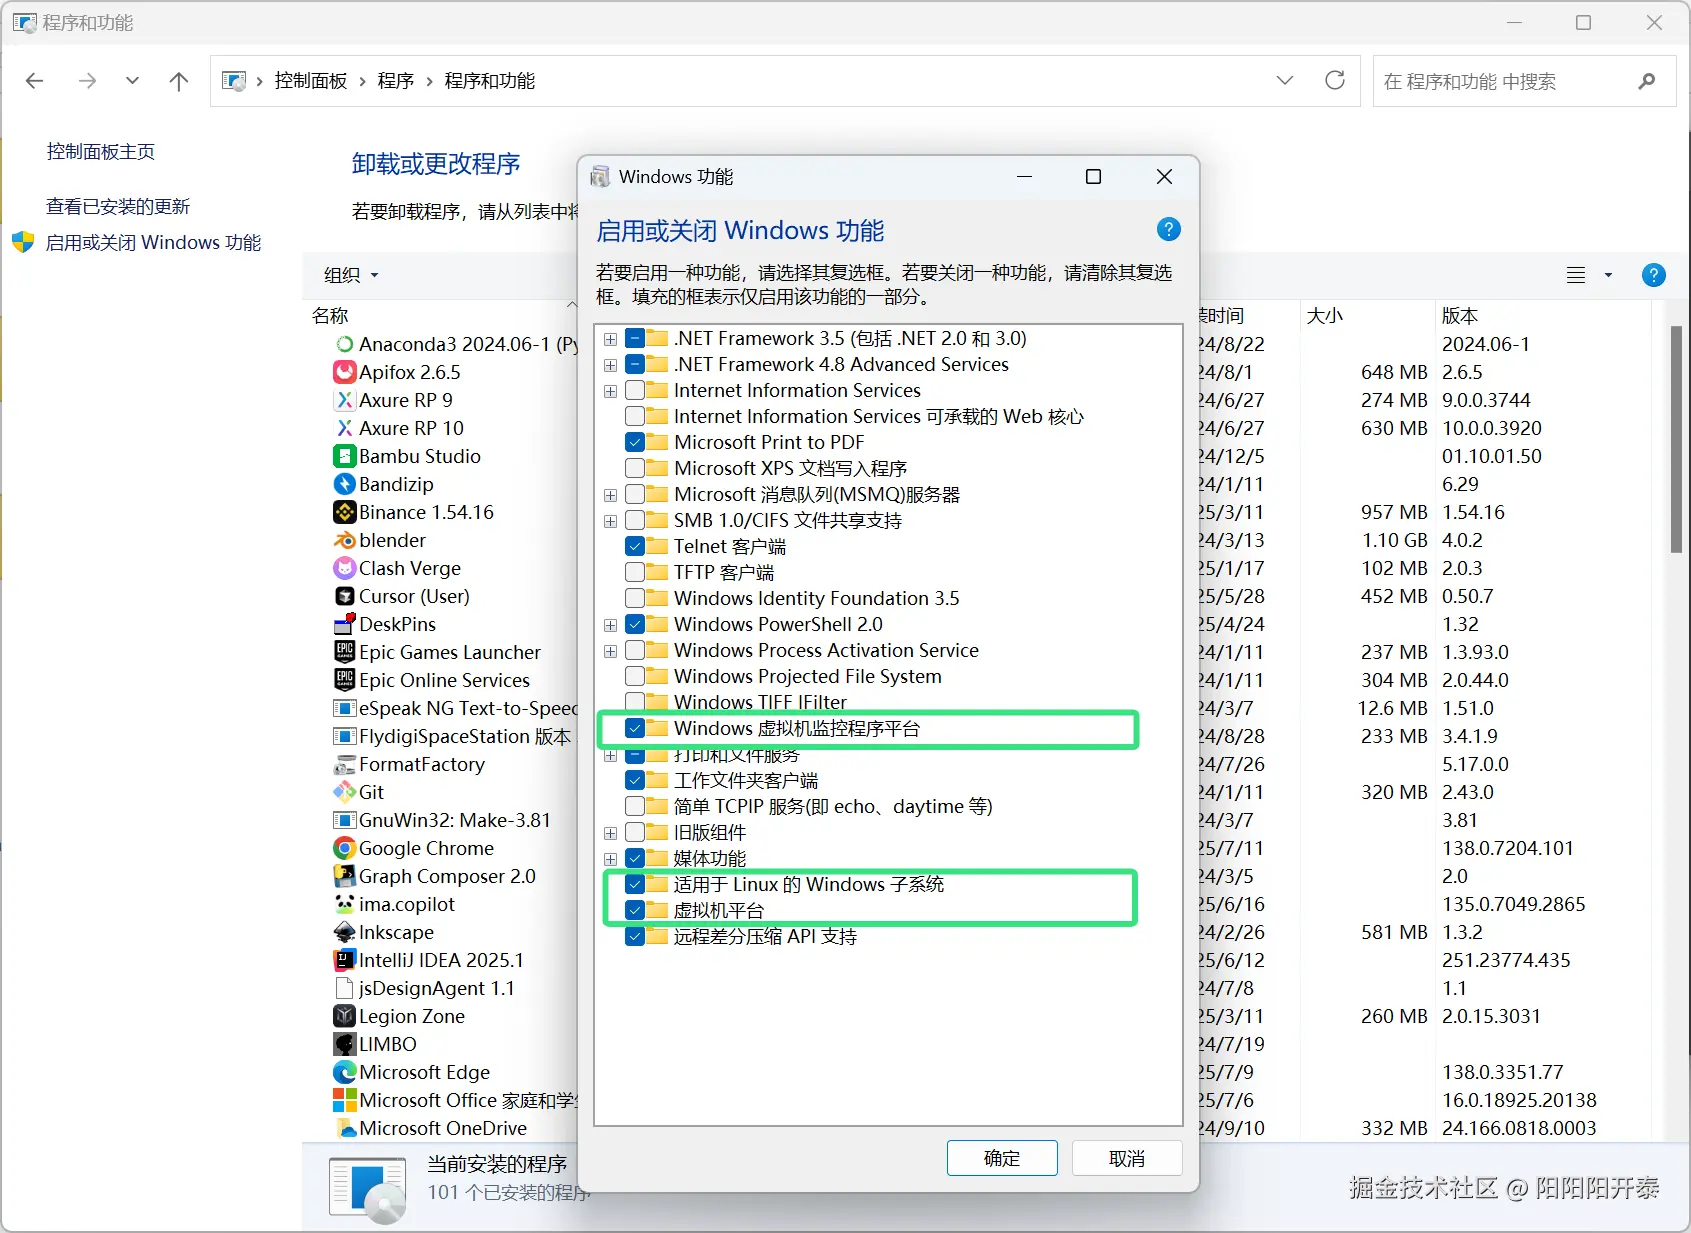
Task: Click the Bambu Studio icon
Action: coord(344,456)
